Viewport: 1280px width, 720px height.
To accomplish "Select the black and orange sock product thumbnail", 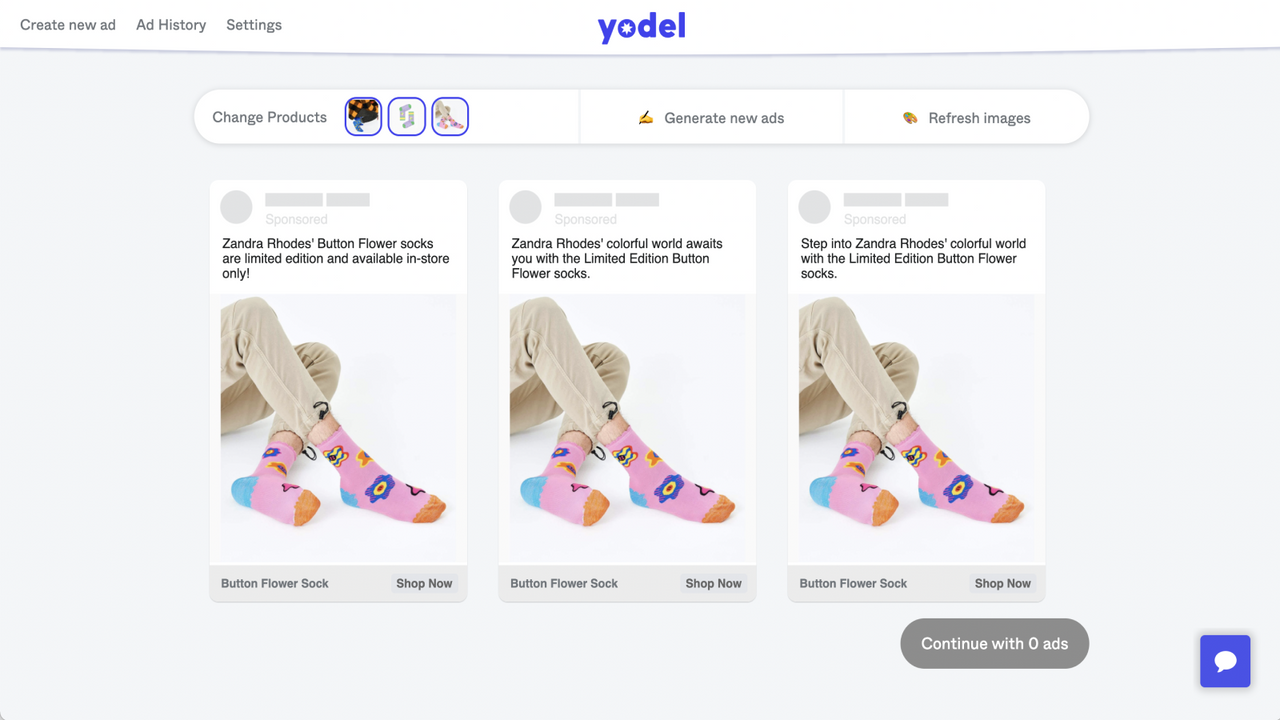I will (x=363, y=117).
